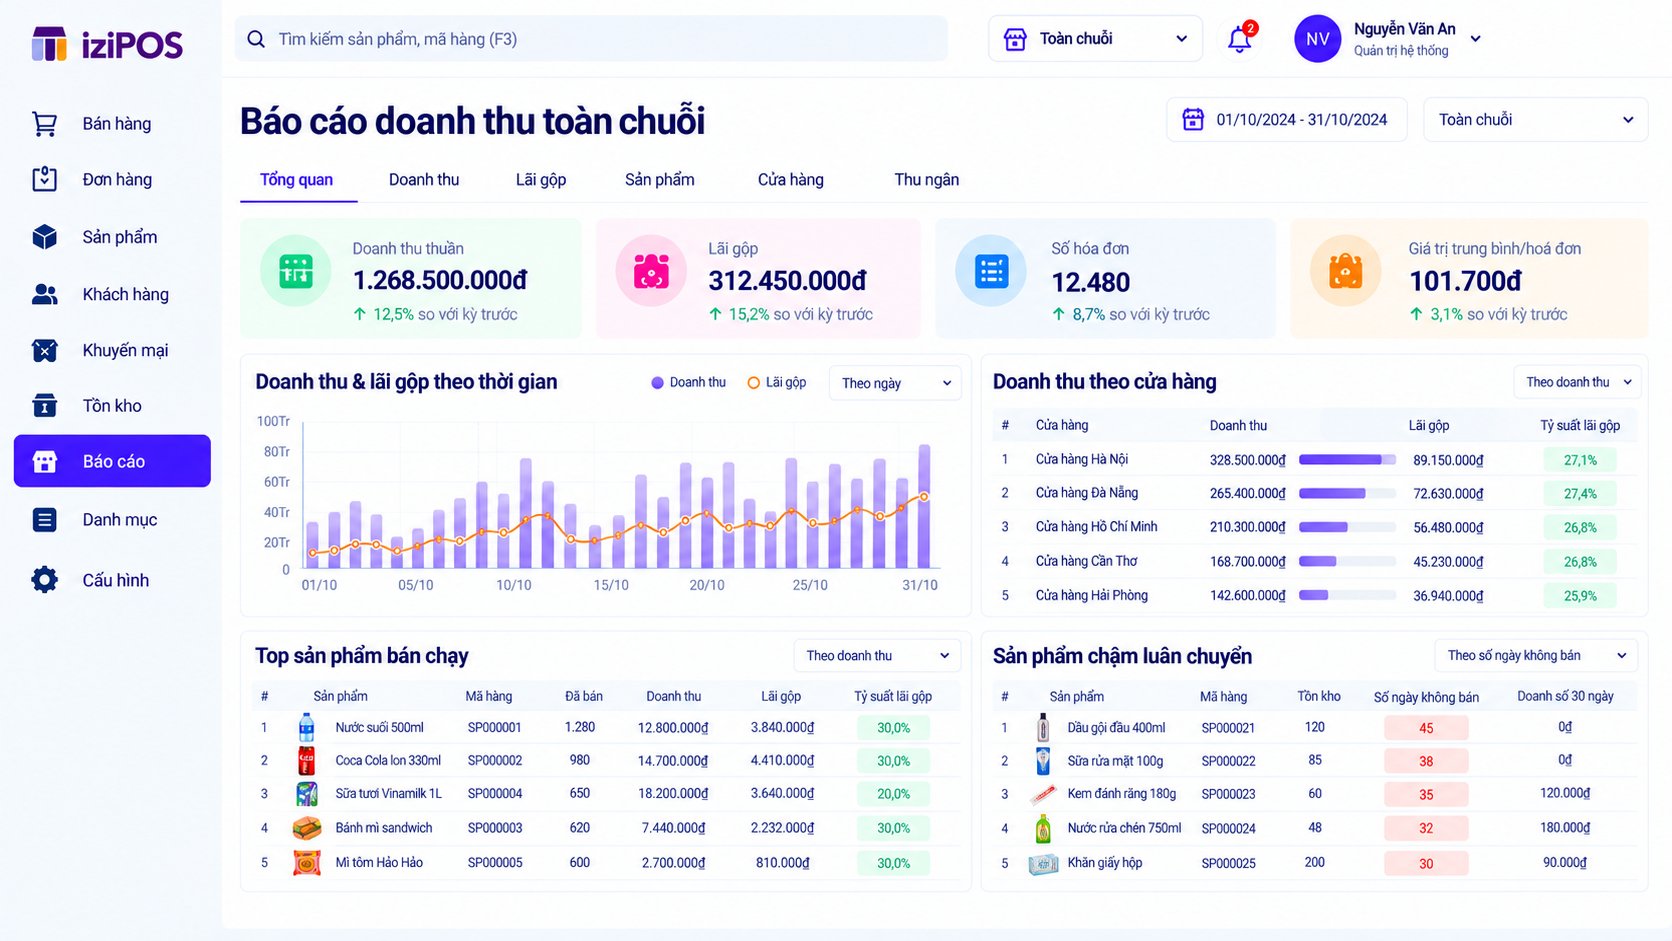
Task: Click the notification bell icon
Action: click(x=1240, y=39)
